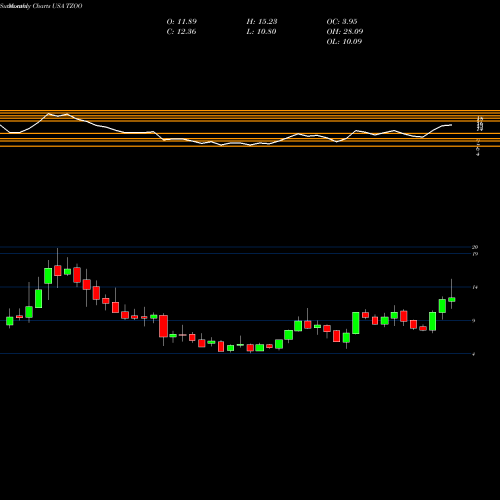
Task: Click the large red candle body below the 9 line
Action: pyautogui.click(x=163, y=326)
